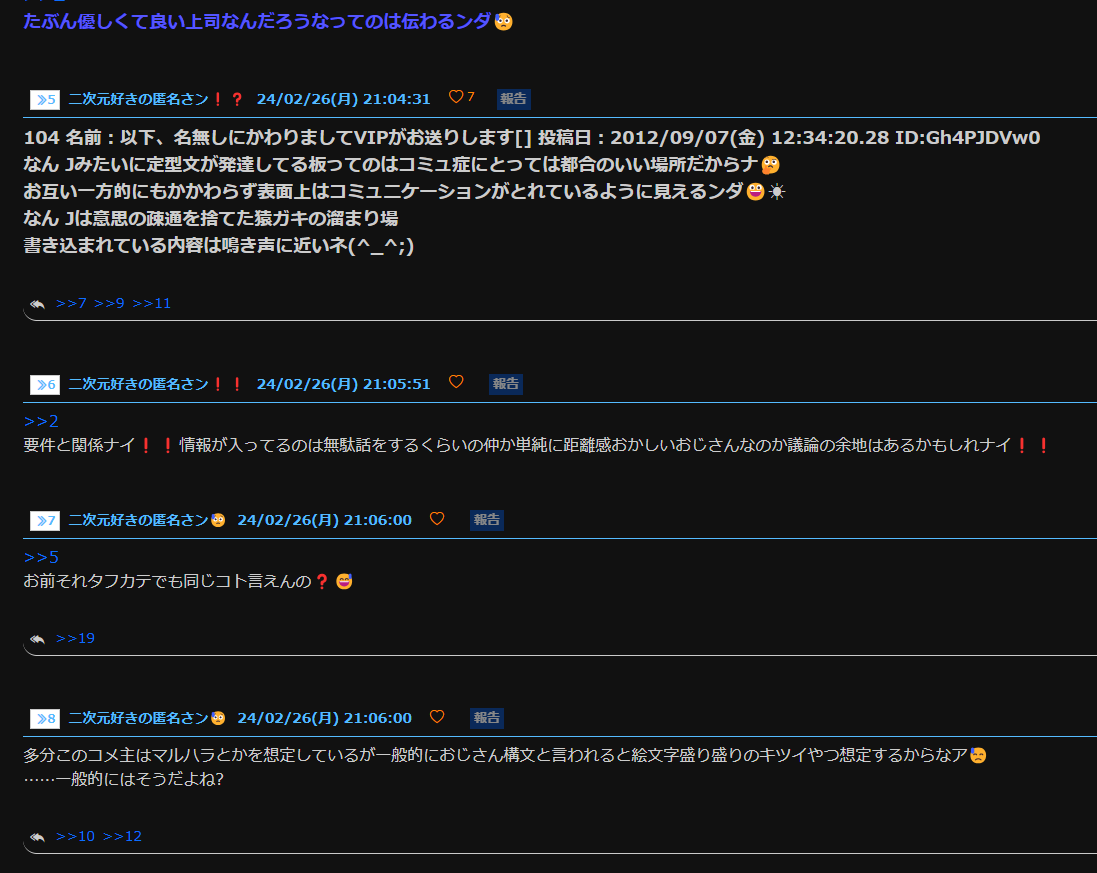Screen dimensions: 1097x873
Task: Report post 8 using the 報告 button
Action: 487,718
